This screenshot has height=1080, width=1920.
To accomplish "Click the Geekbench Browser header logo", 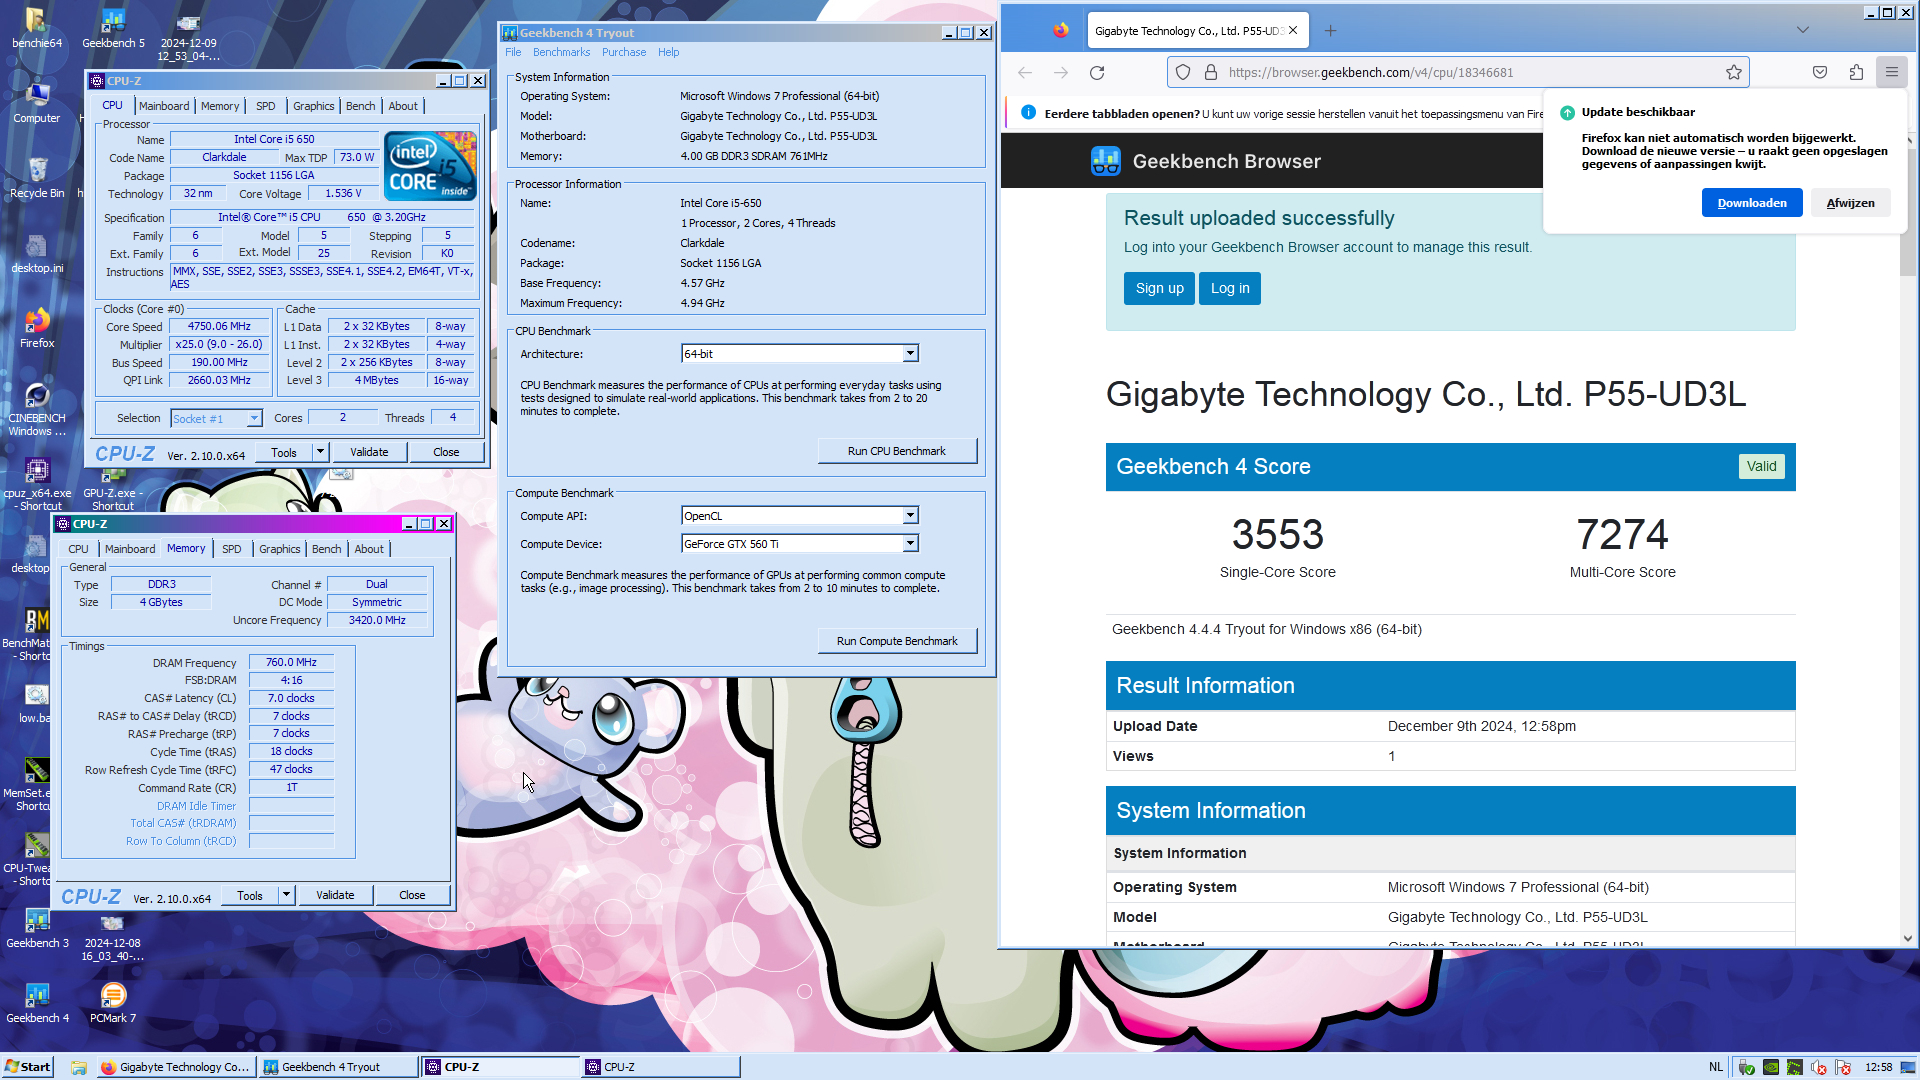I will tap(1106, 161).
